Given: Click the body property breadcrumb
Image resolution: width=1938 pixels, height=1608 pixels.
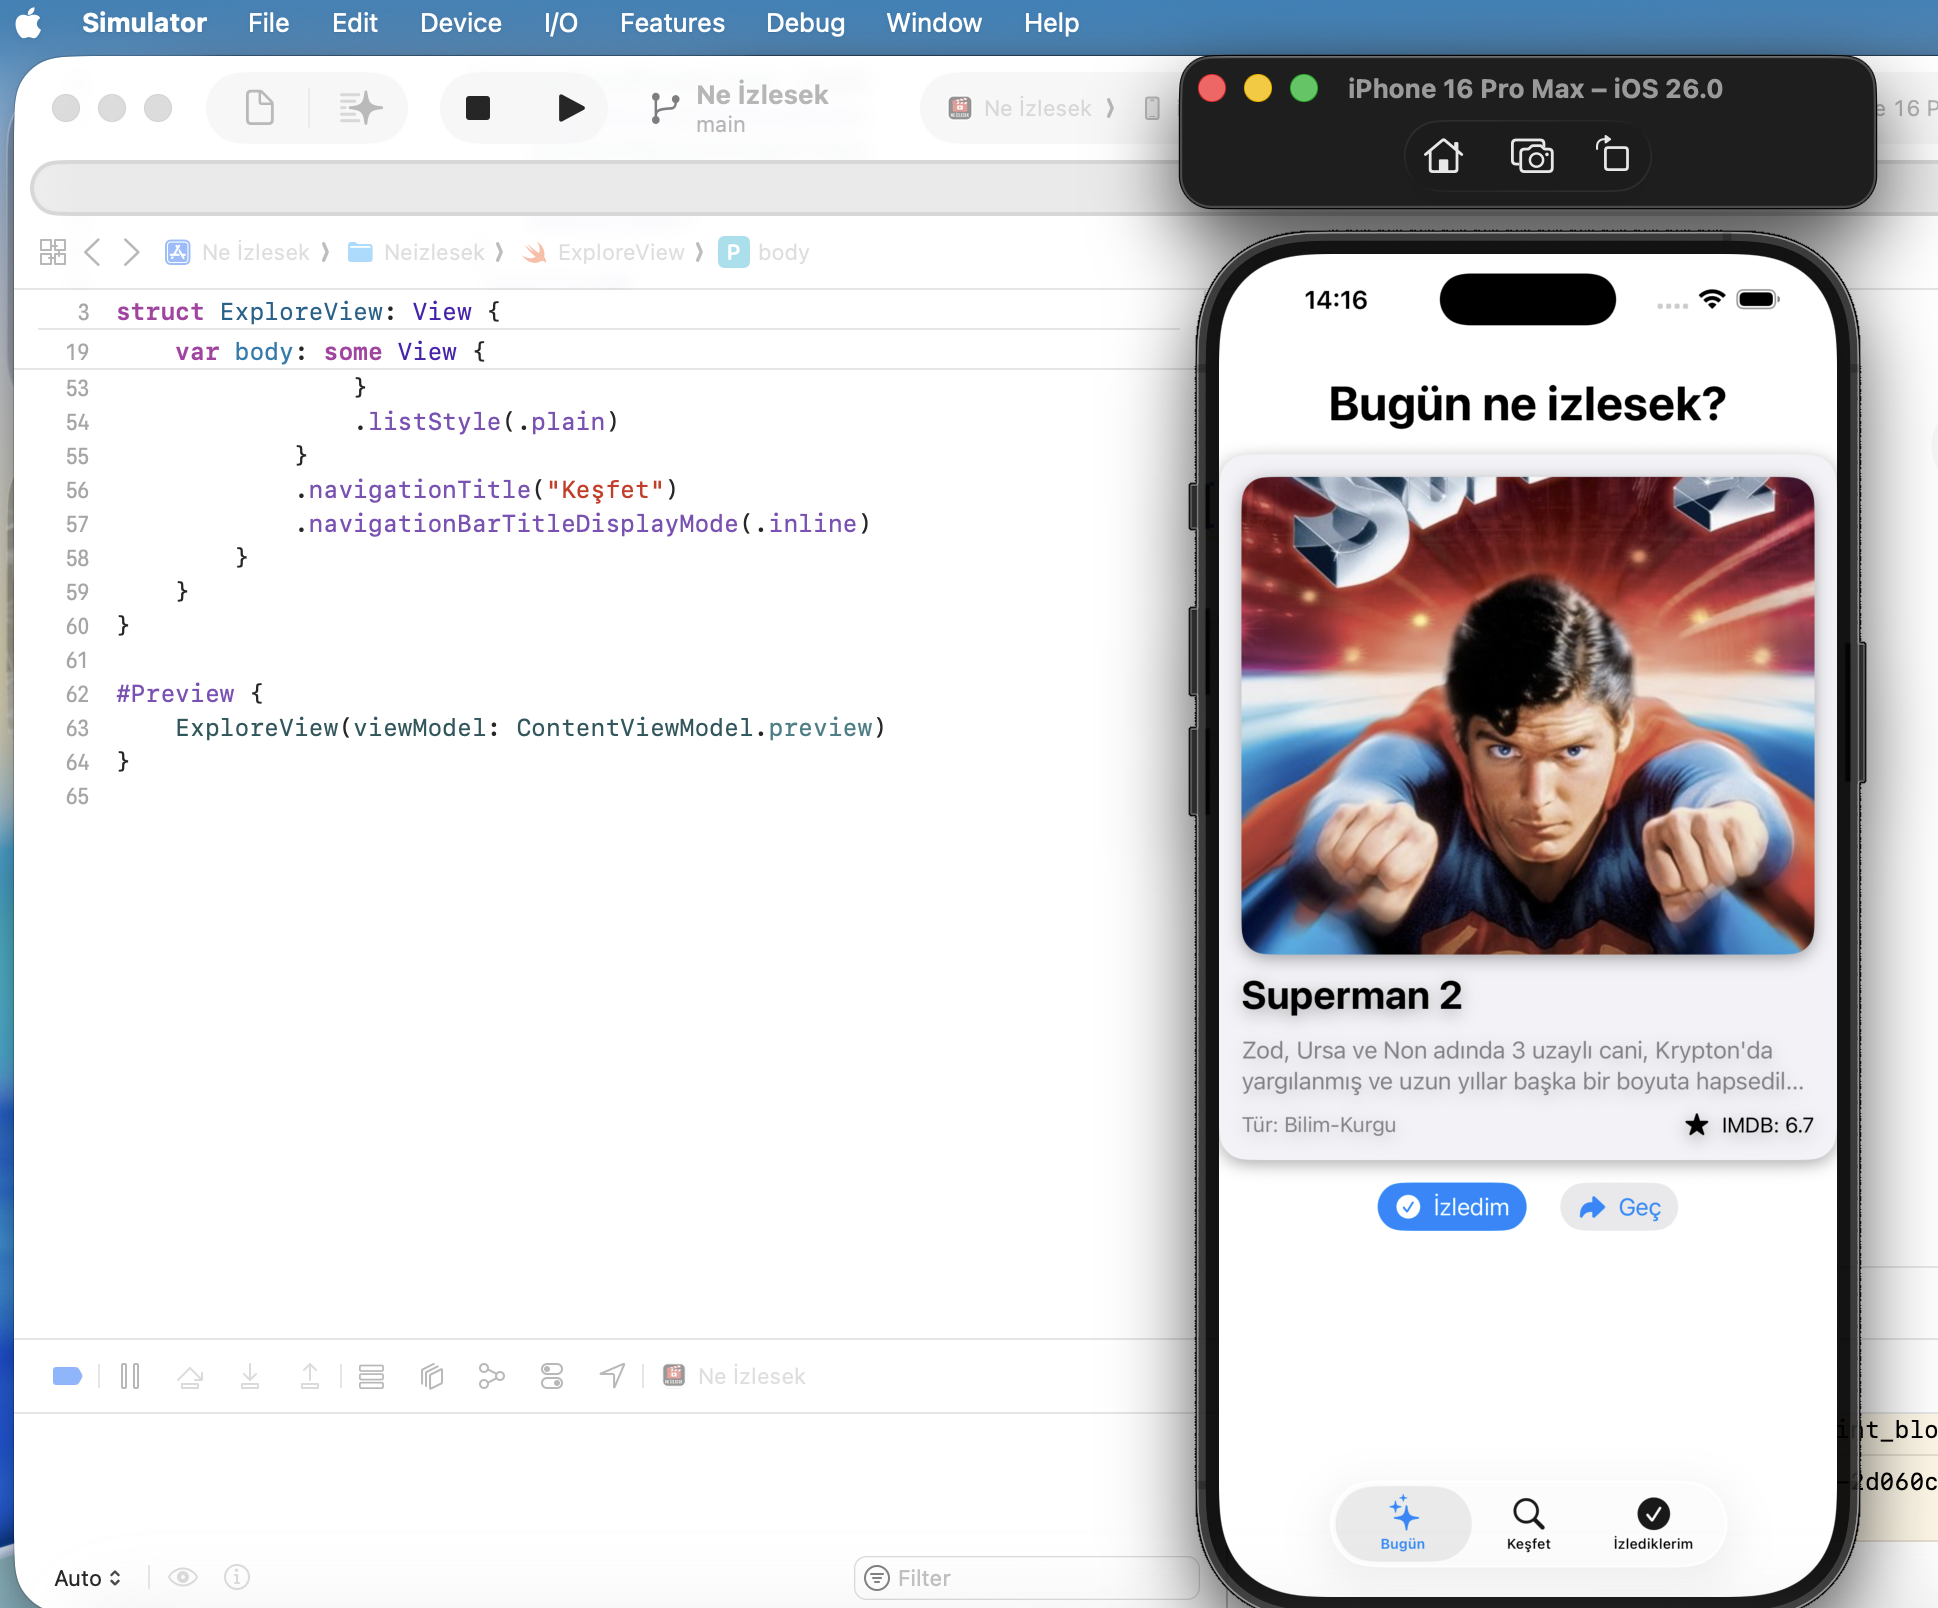Looking at the screenshot, I should tap(764, 252).
